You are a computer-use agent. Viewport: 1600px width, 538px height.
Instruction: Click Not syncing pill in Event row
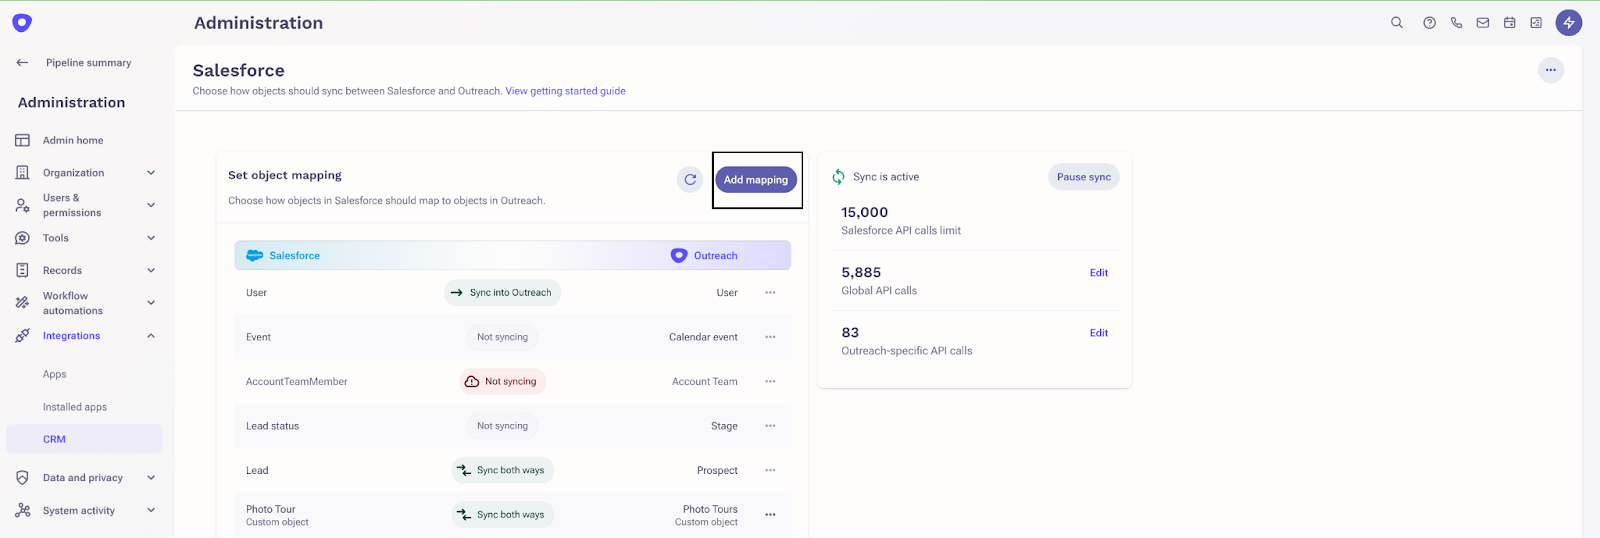502,337
